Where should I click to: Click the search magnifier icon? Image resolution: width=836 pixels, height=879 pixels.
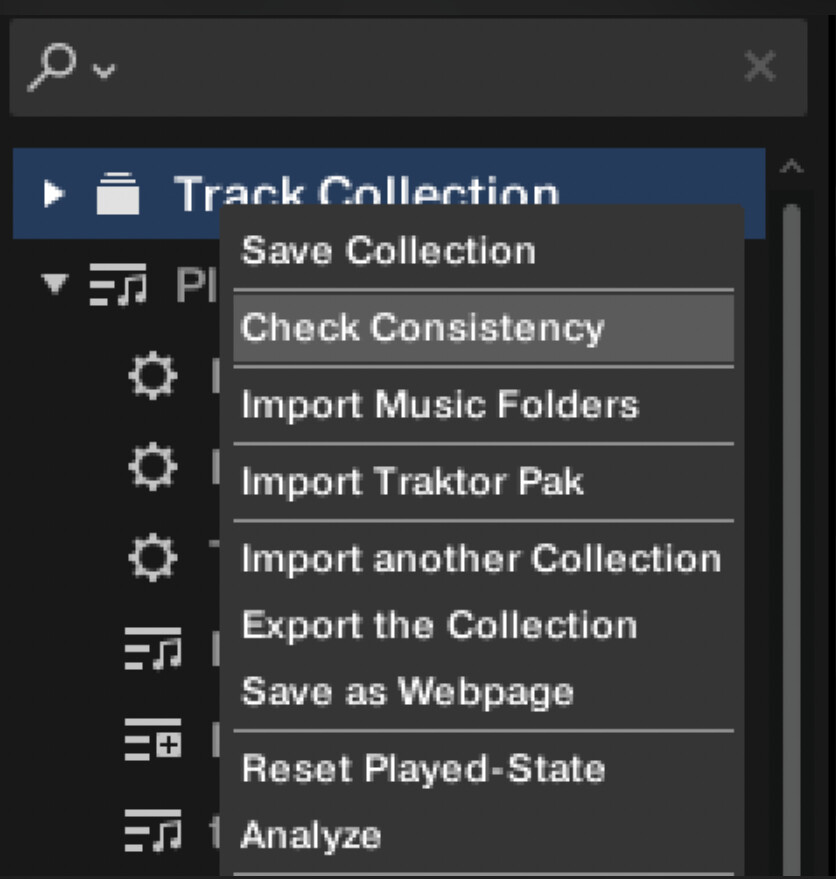(x=54, y=67)
